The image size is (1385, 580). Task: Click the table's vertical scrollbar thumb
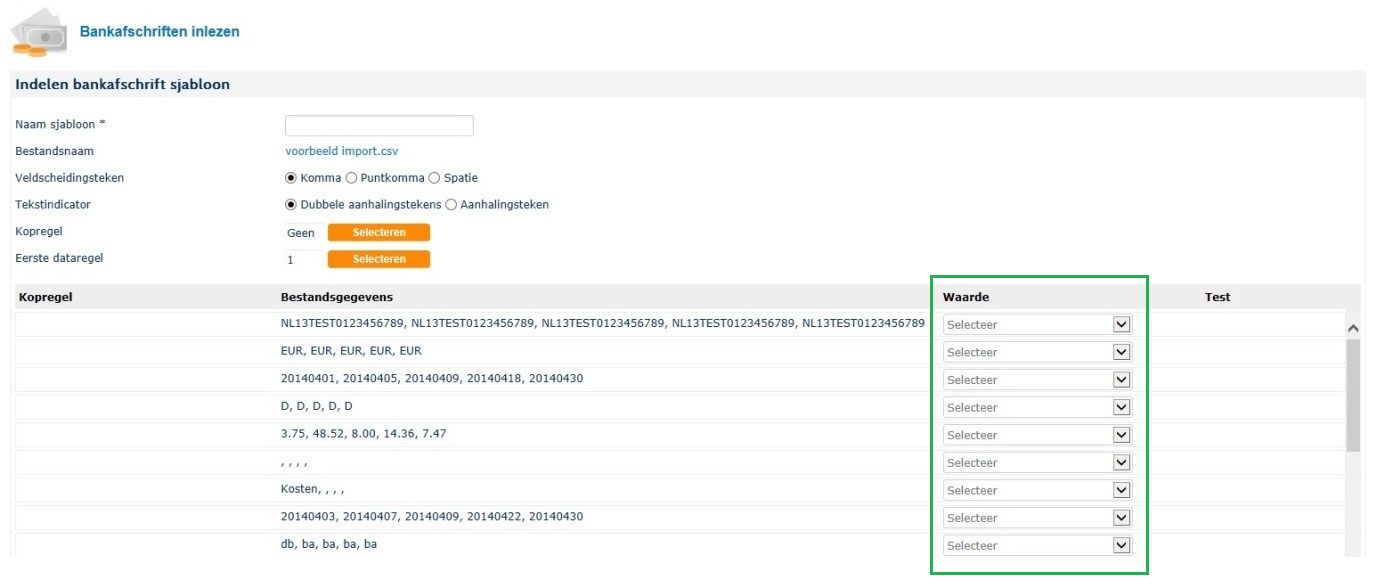tap(1353, 395)
